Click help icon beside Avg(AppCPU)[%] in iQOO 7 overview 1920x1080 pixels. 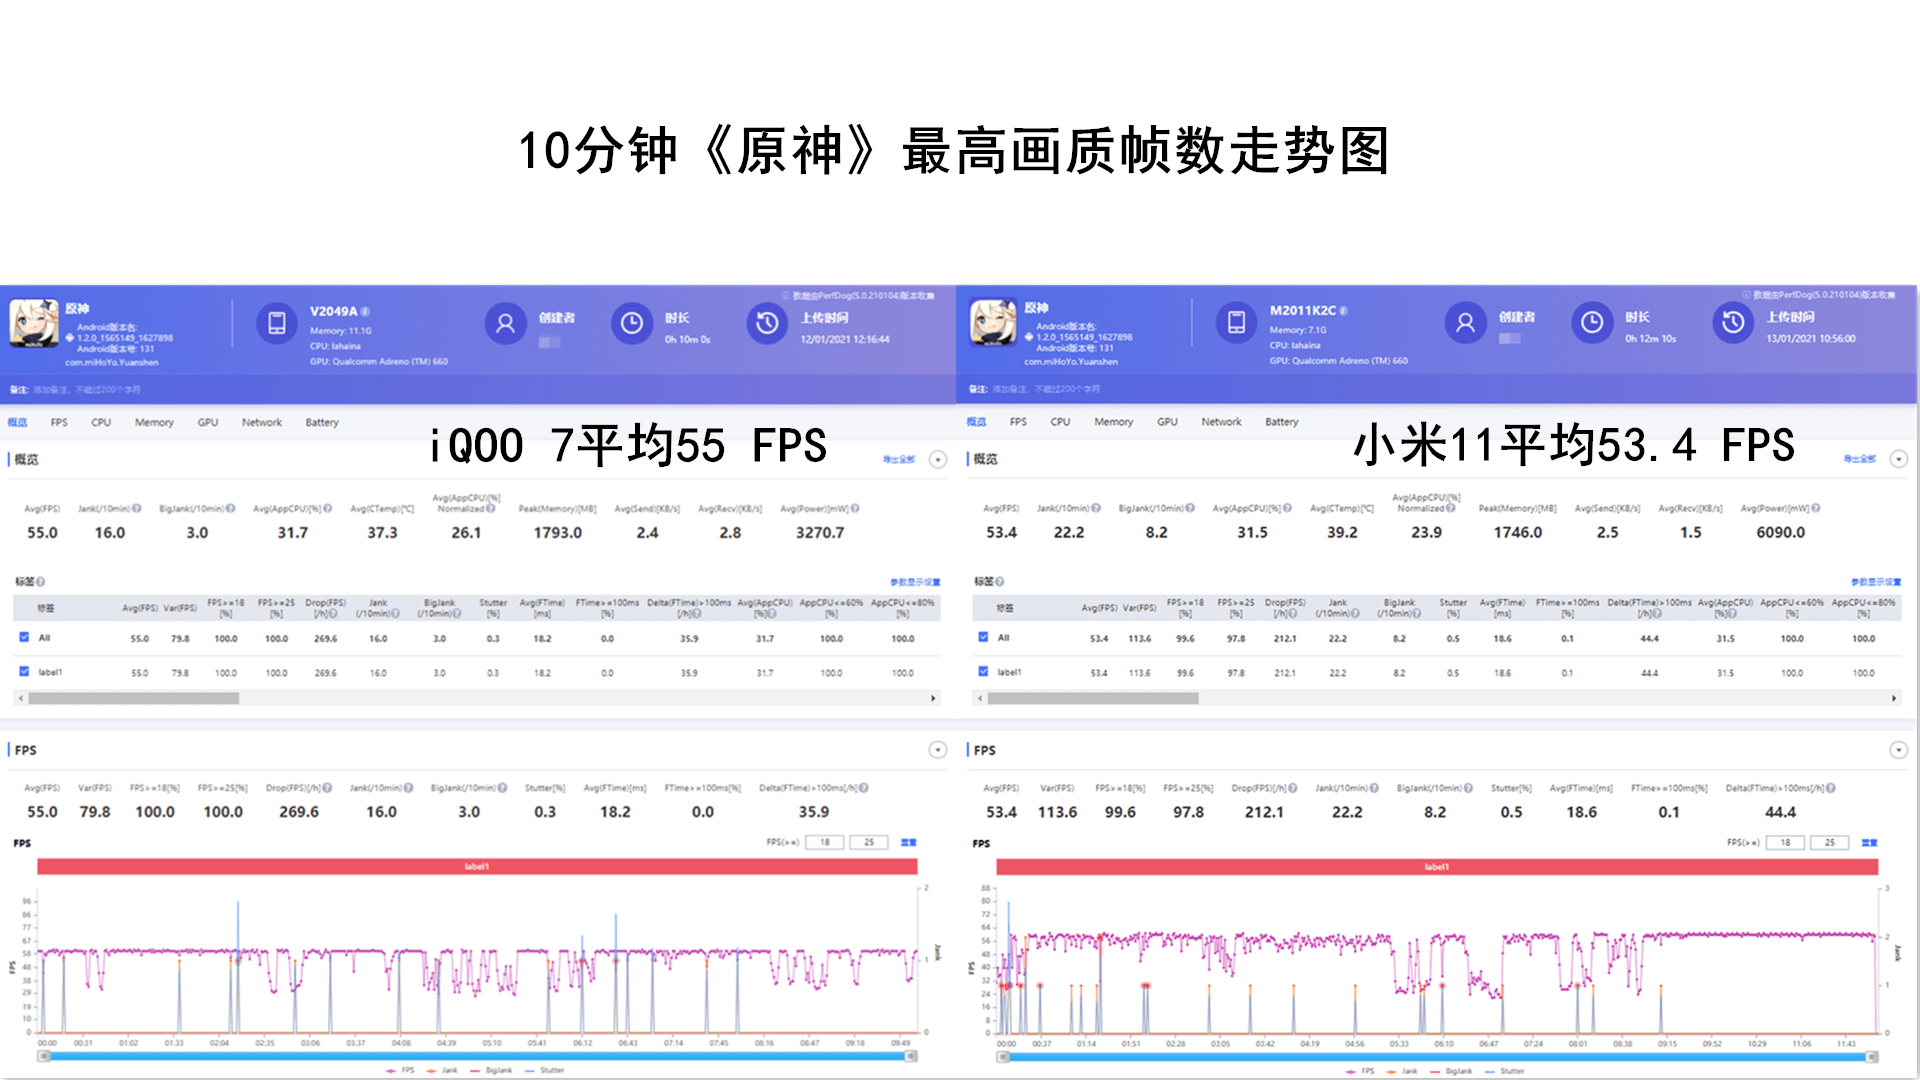click(328, 508)
